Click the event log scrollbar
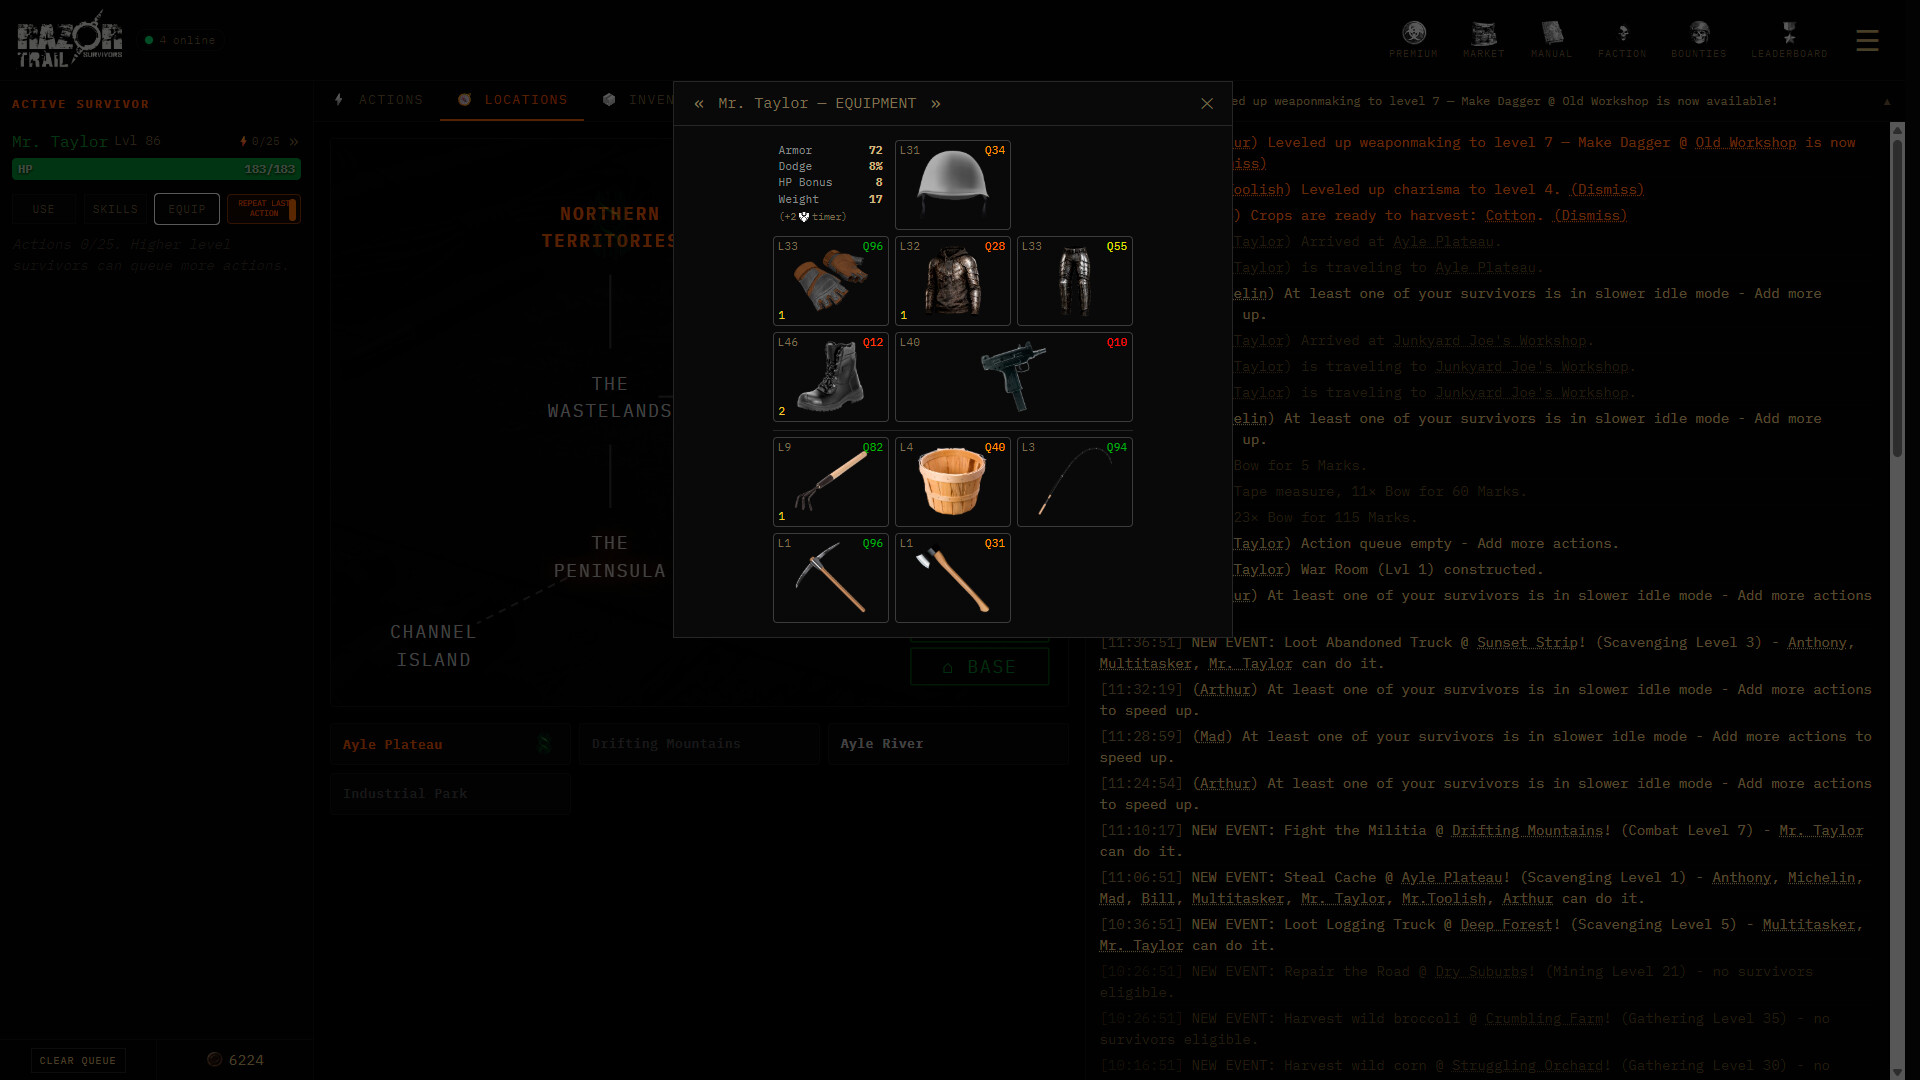Screen dimensions: 1920x1080 [1897, 300]
